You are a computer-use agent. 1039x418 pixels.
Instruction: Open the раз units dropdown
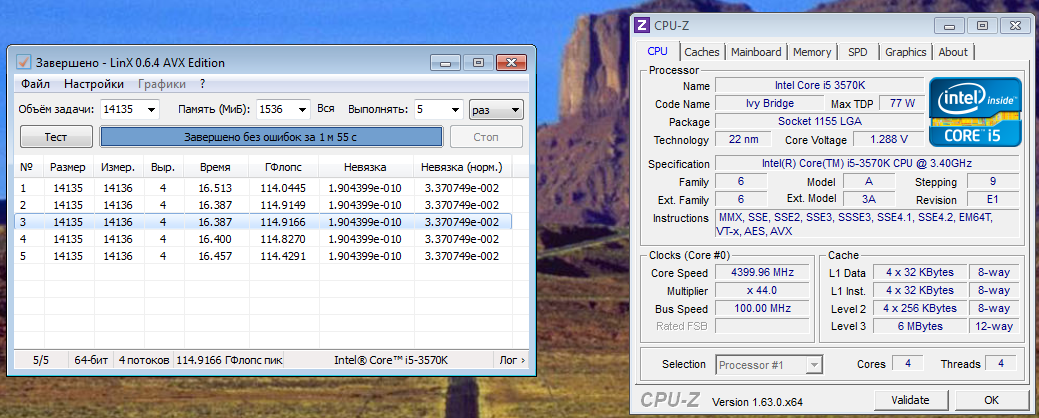(x=496, y=109)
